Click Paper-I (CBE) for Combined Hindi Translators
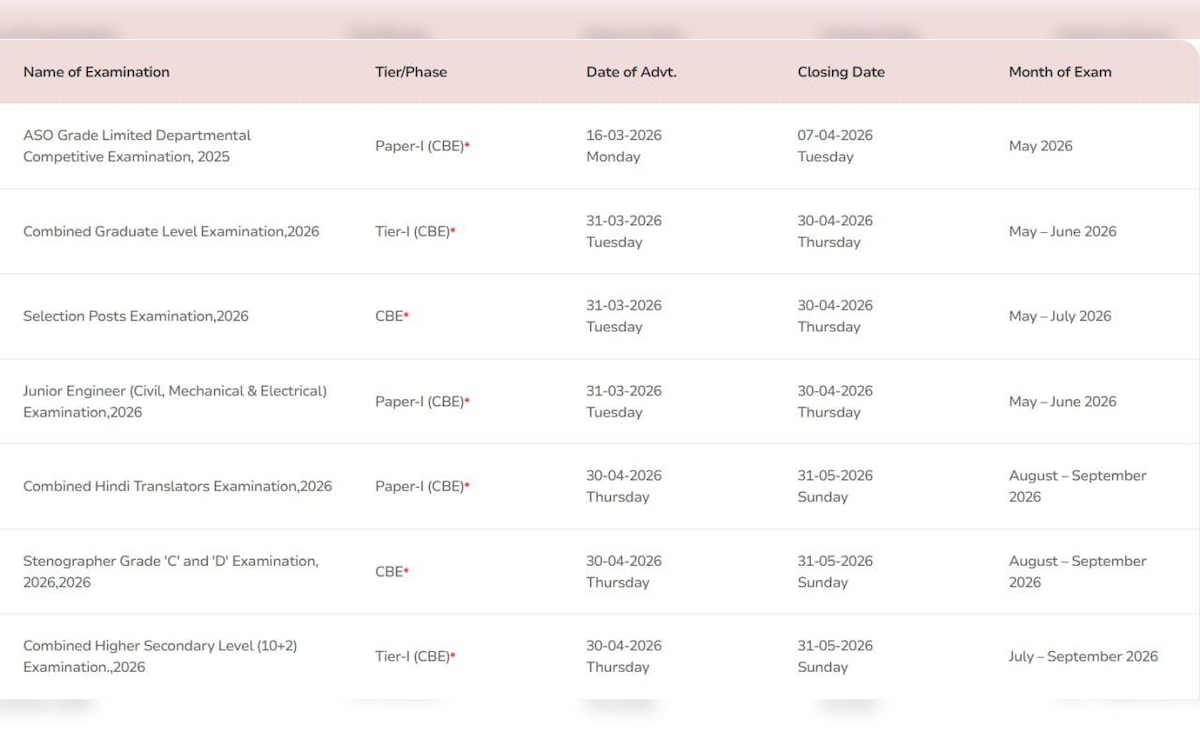The image size is (1200, 738). tap(422, 486)
